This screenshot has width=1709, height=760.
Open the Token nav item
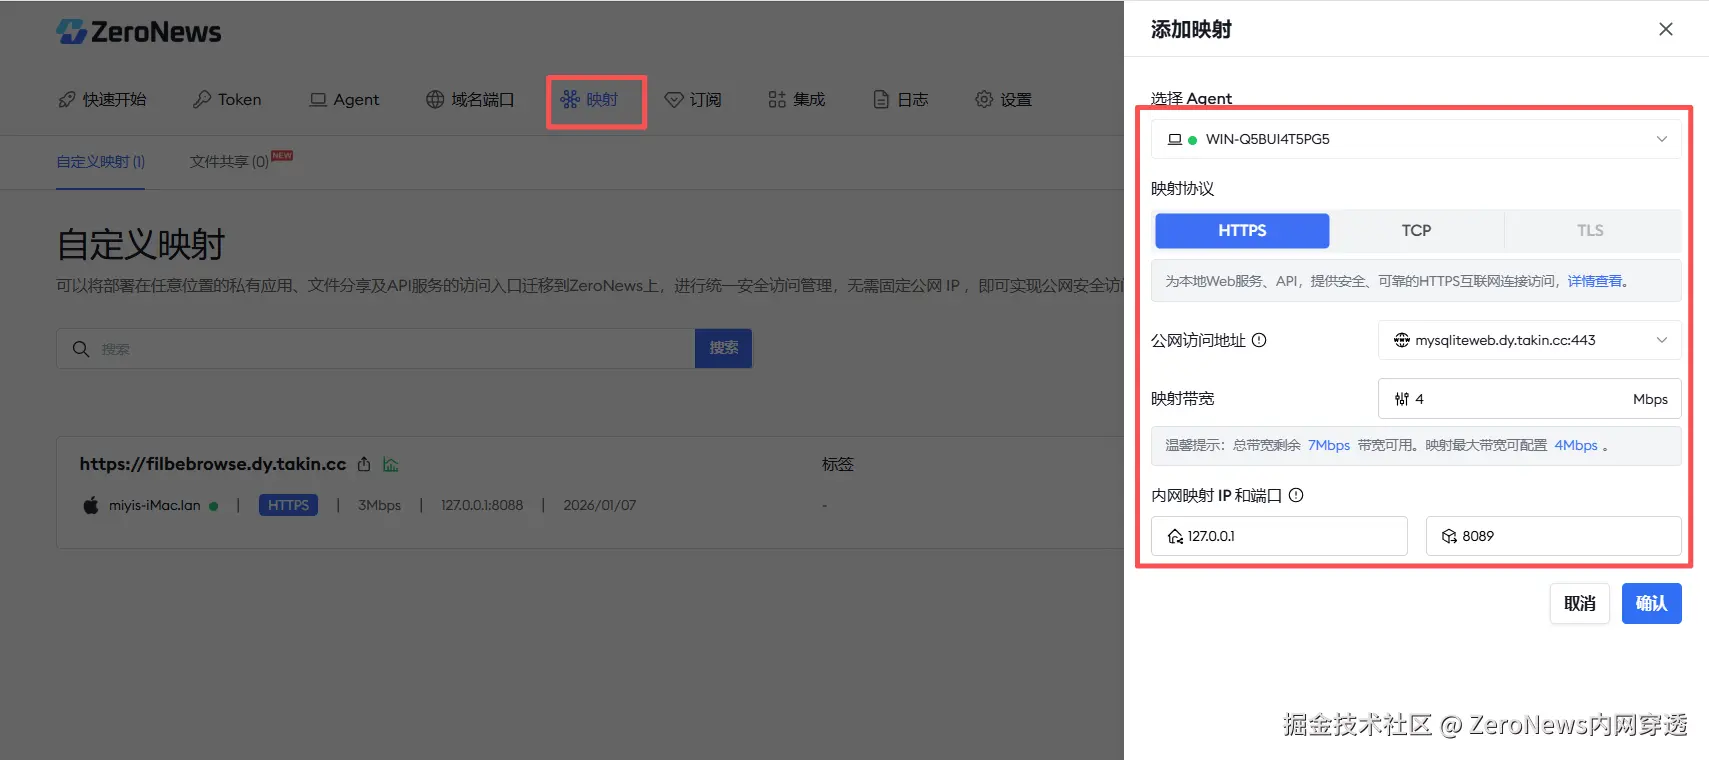(x=227, y=99)
